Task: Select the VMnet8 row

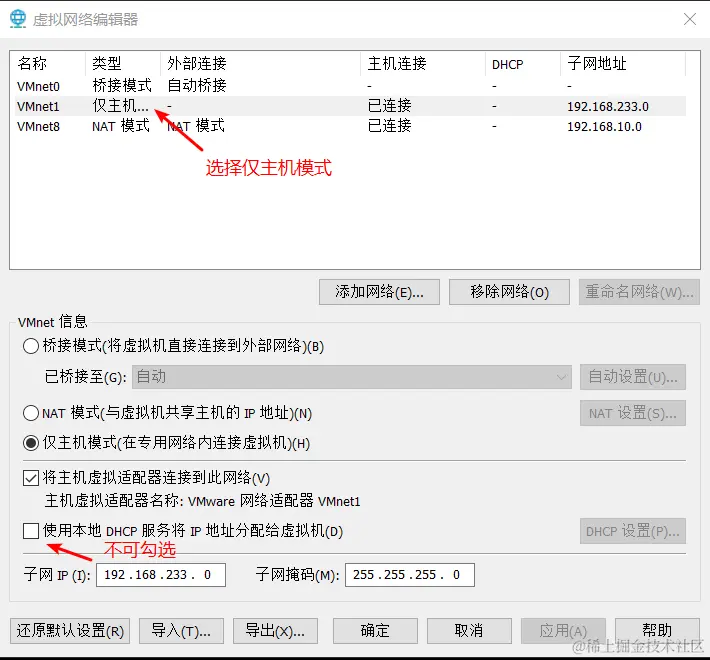Action: click(350, 126)
